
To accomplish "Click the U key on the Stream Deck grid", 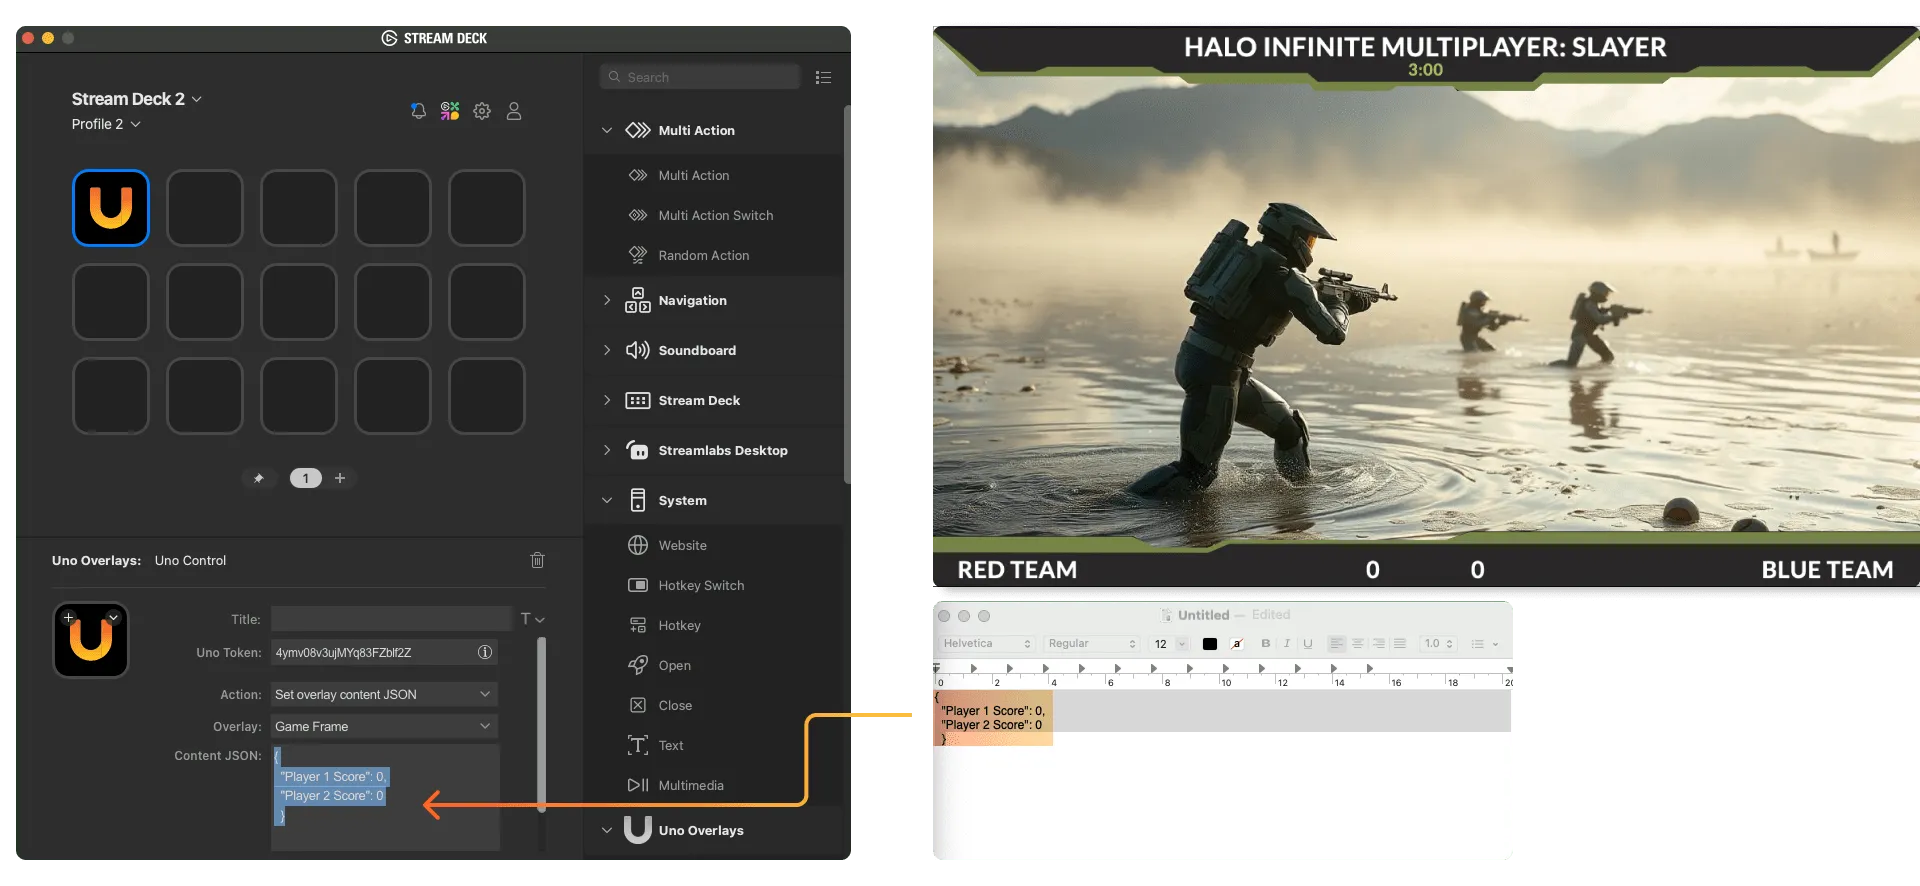I will (111, 208).
